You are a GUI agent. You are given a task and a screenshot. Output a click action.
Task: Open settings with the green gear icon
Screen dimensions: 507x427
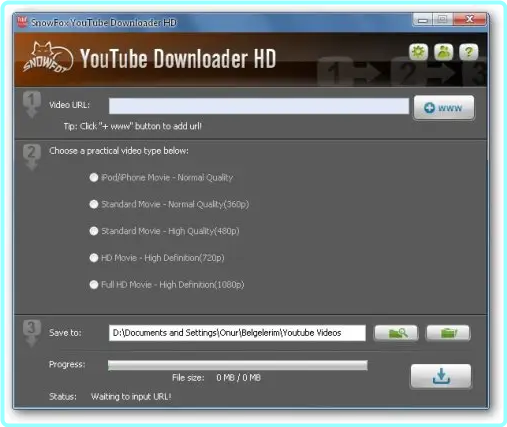point(418,52)
